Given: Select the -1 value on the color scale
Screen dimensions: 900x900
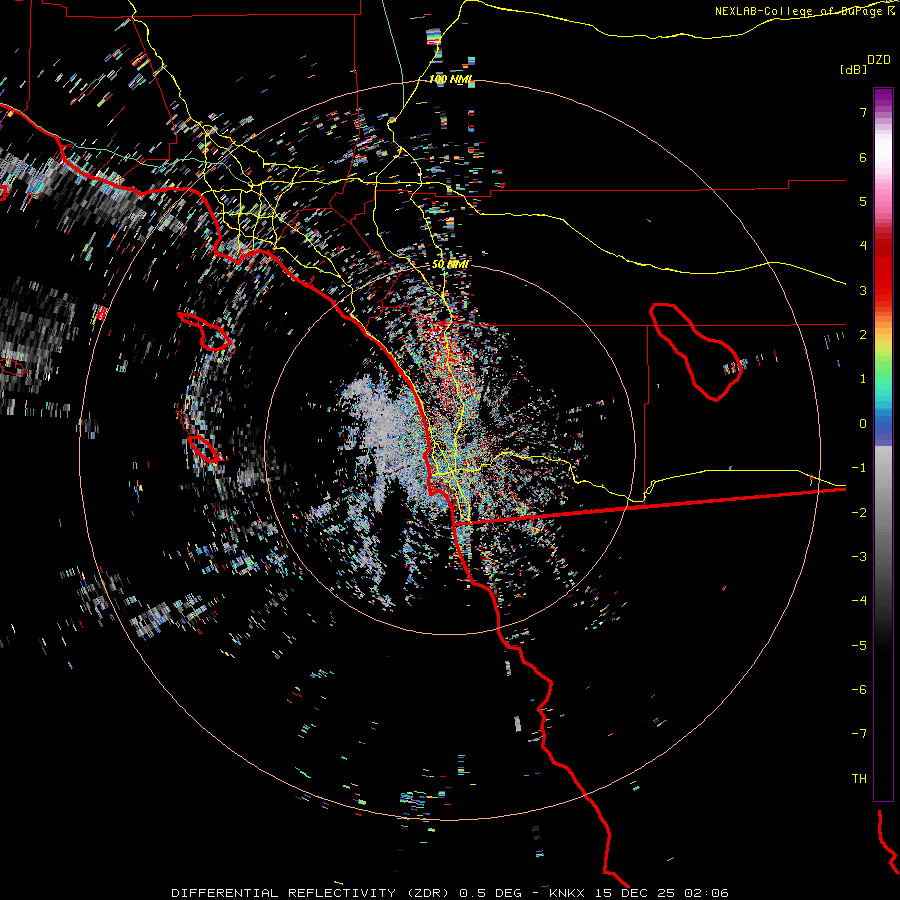Looking at the screenshot, I should (859, 468).
